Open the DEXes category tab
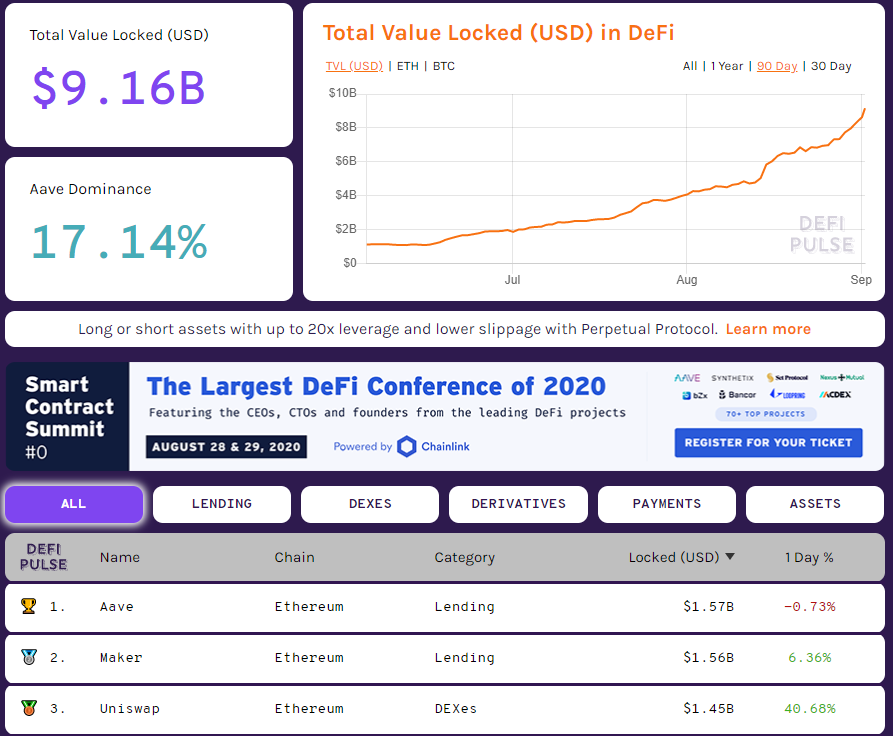Image resolution: width=893 pixels, height=736 pixels. (x=370, y=504)
